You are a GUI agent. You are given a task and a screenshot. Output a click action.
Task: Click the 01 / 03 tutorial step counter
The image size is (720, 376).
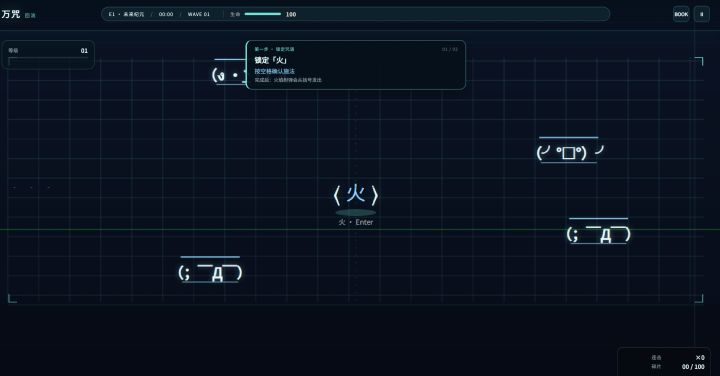pos(450,49)
